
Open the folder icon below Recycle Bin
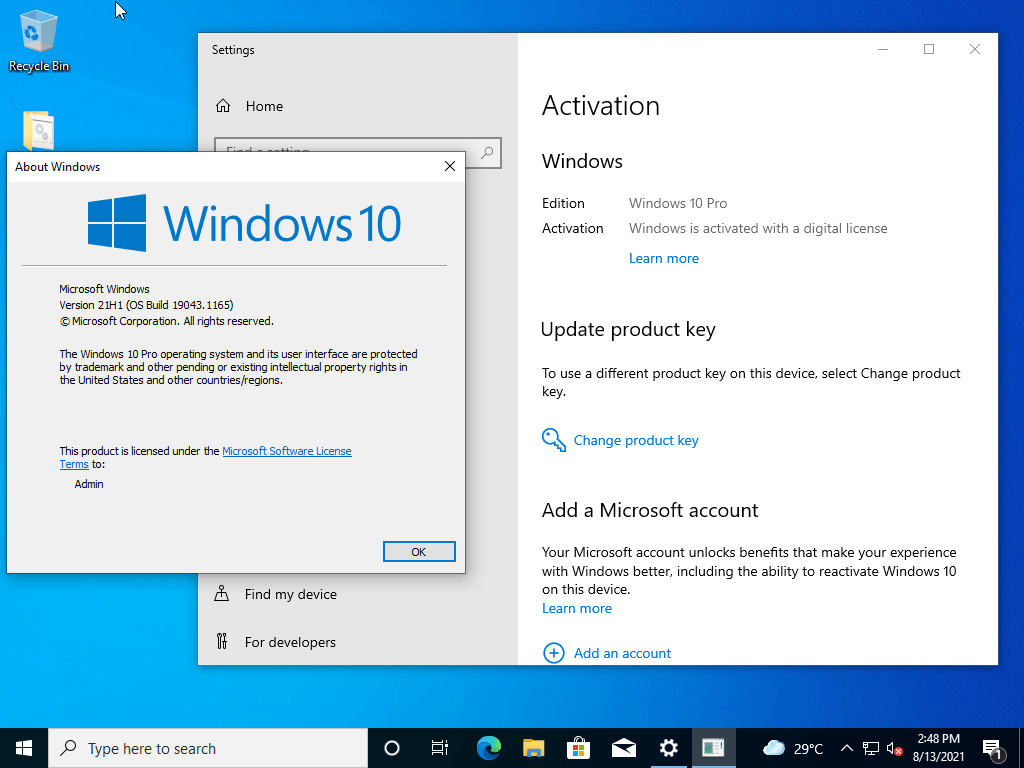(x=39, y=131)
